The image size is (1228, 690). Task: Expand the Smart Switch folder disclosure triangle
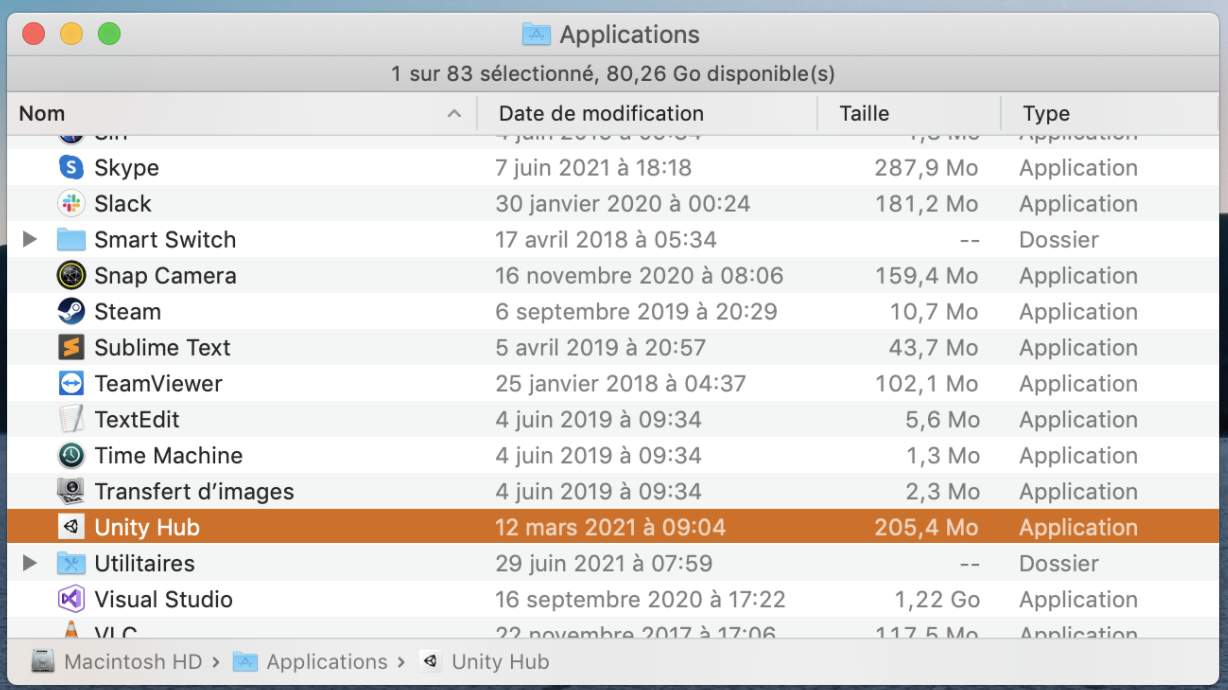30,240
